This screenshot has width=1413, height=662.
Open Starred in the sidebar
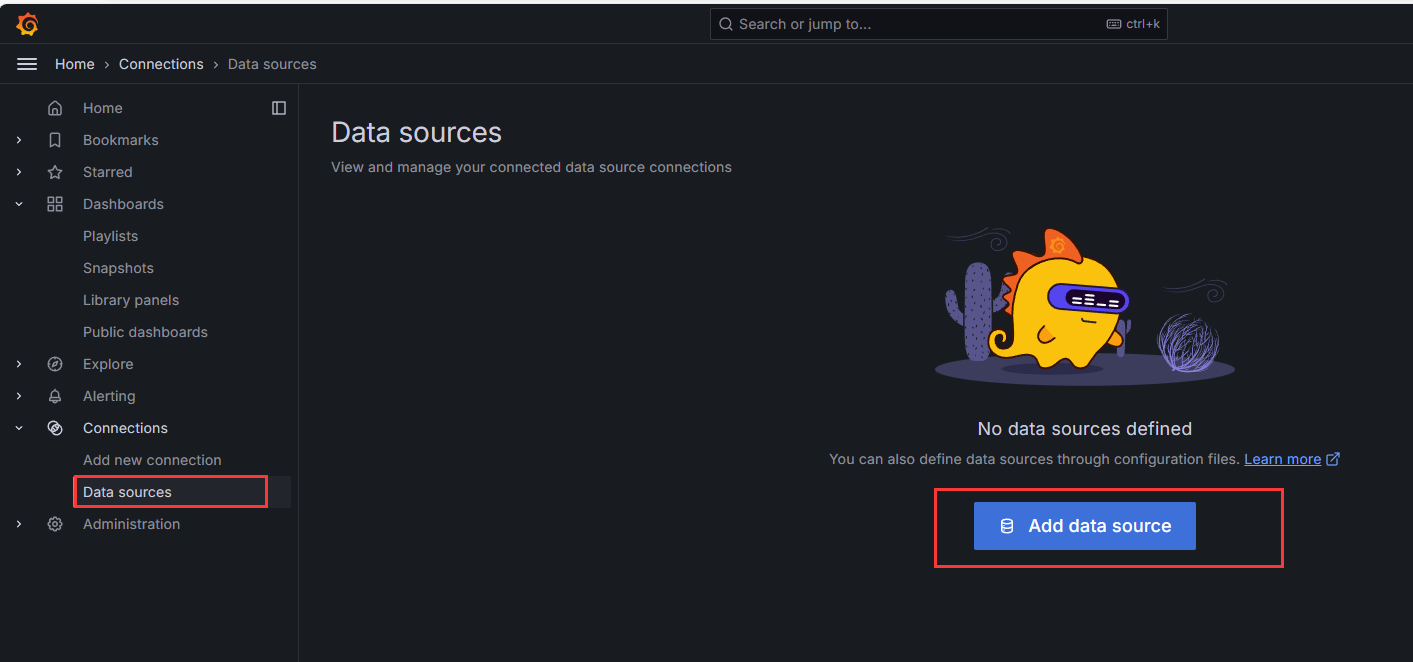107,172
